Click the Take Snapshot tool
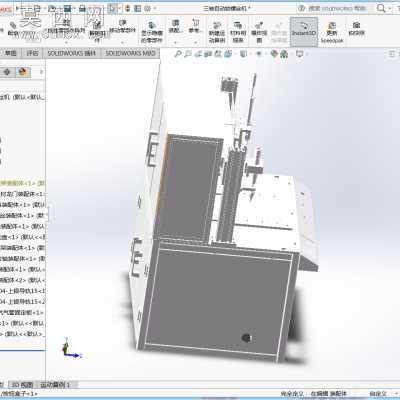 (x=356, y=28)
